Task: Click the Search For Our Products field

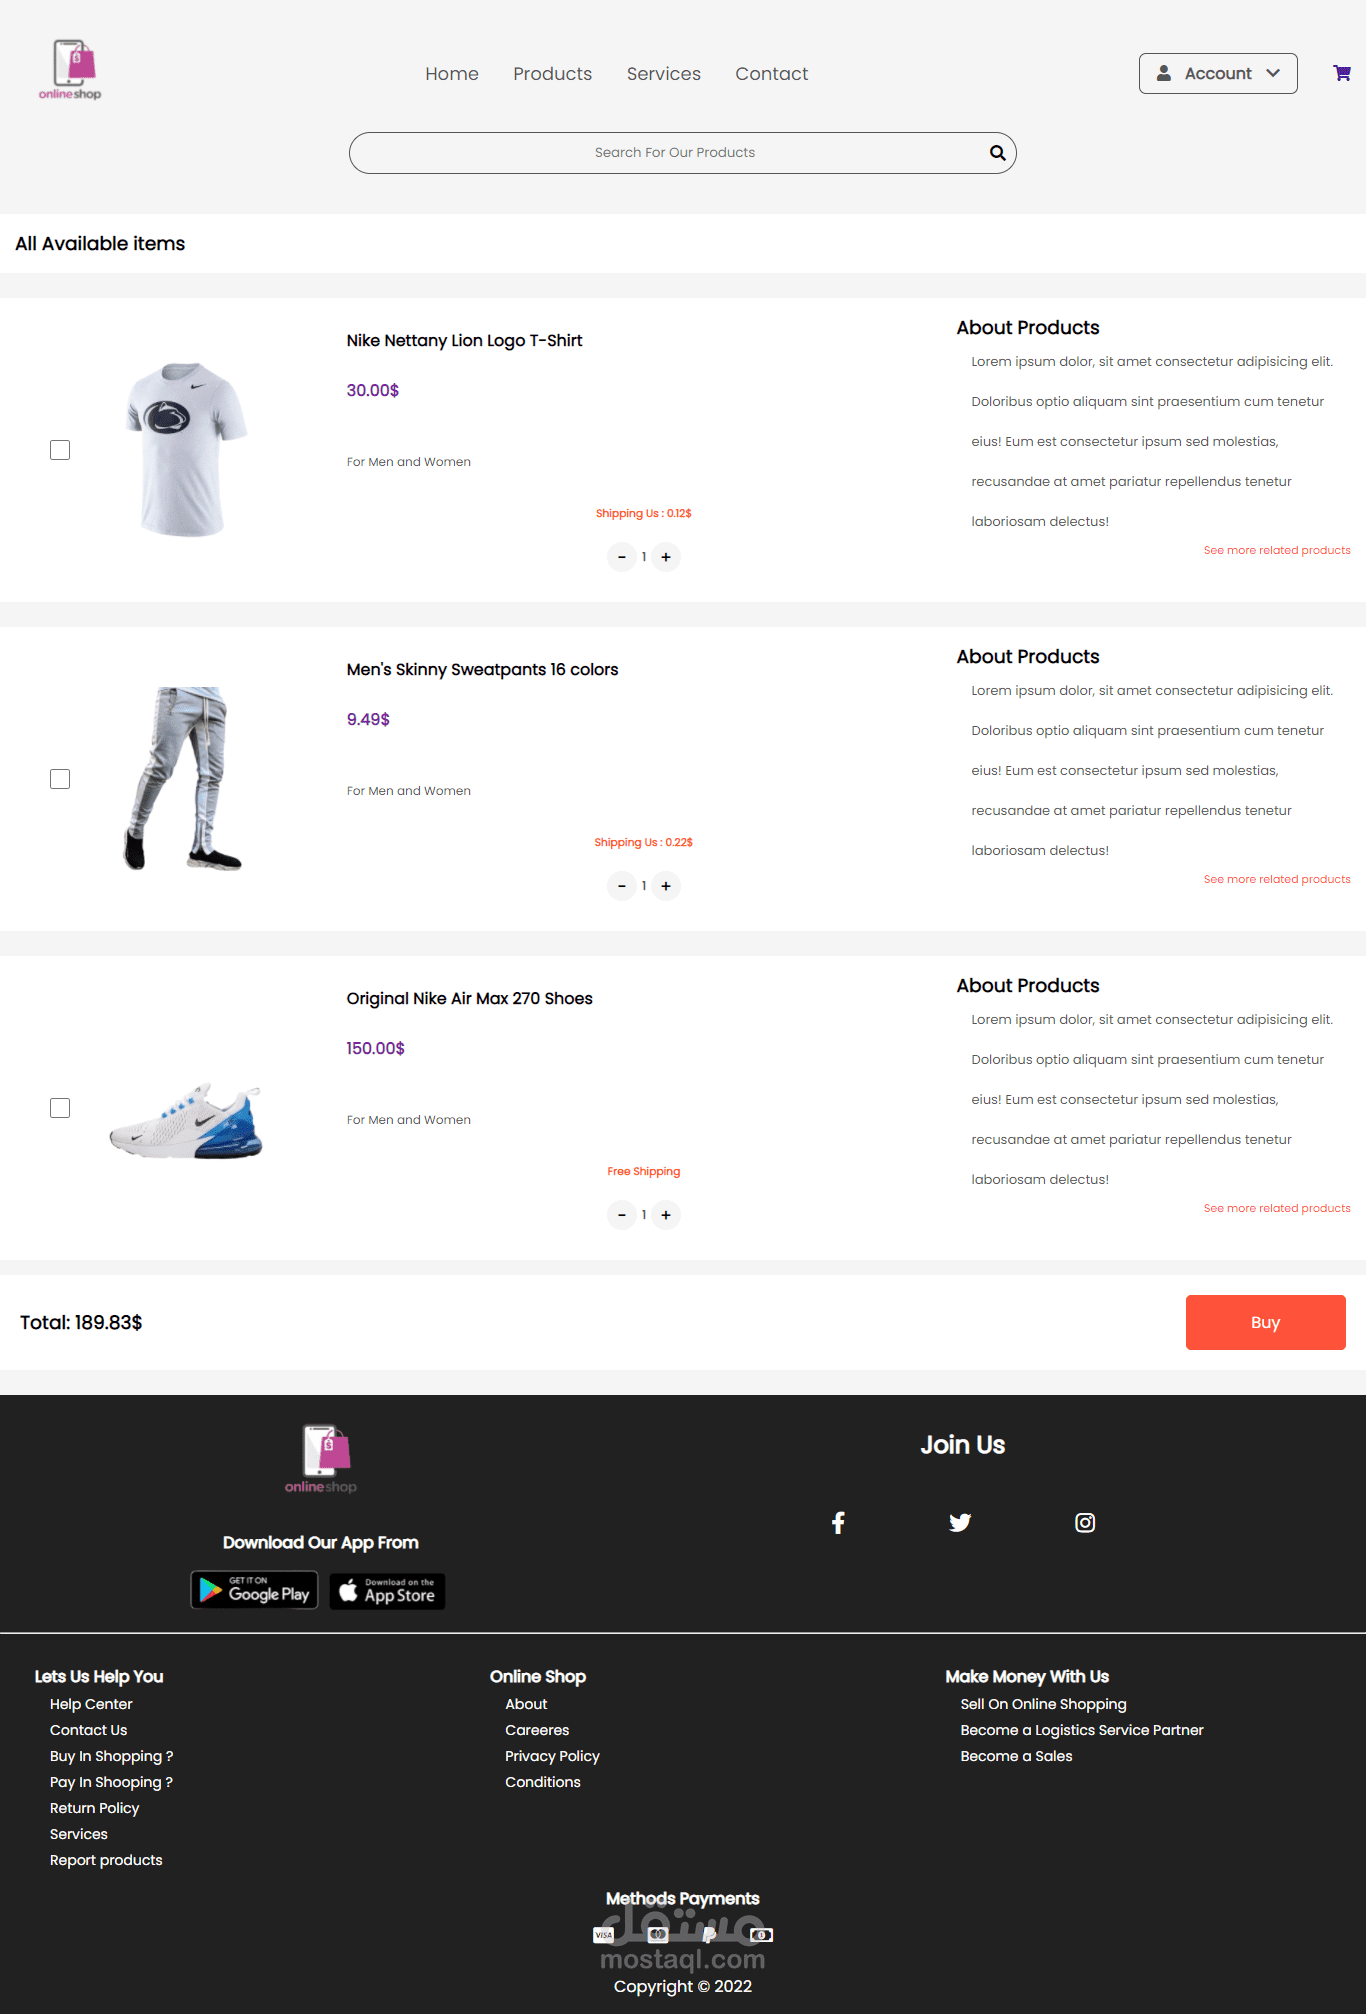Action: [x=675, y=153]
